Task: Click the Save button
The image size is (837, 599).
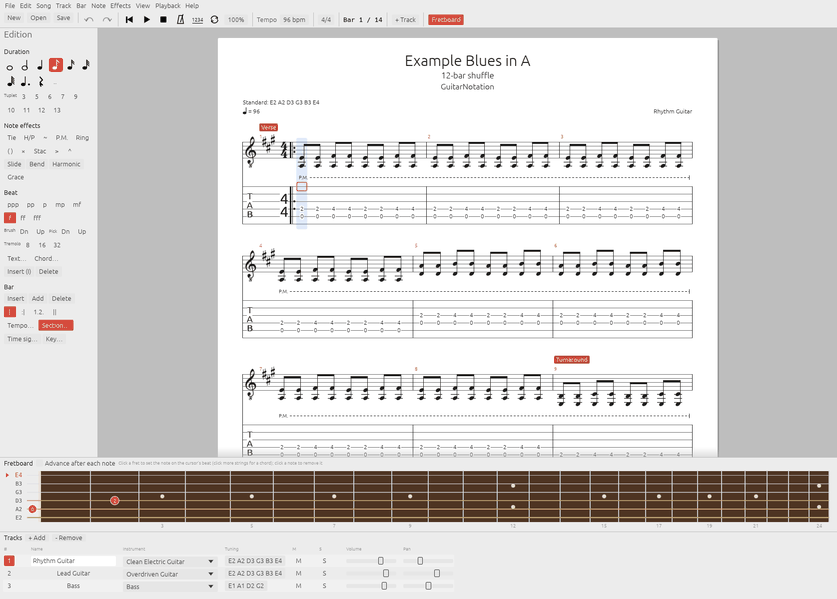Action: coord(64,18)
